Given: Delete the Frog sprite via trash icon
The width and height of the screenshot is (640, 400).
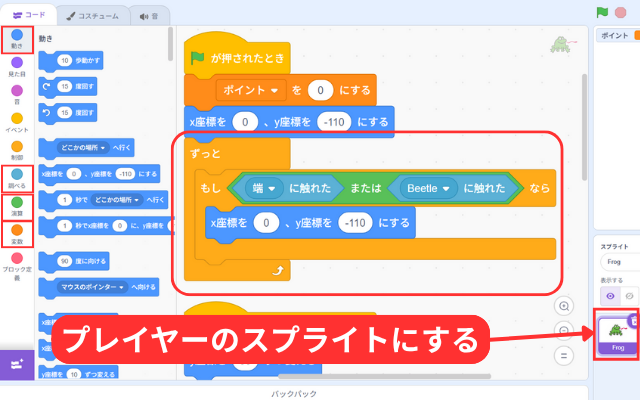Looking at the screenshot, I should pyautogui.click(x=634, y=321).
